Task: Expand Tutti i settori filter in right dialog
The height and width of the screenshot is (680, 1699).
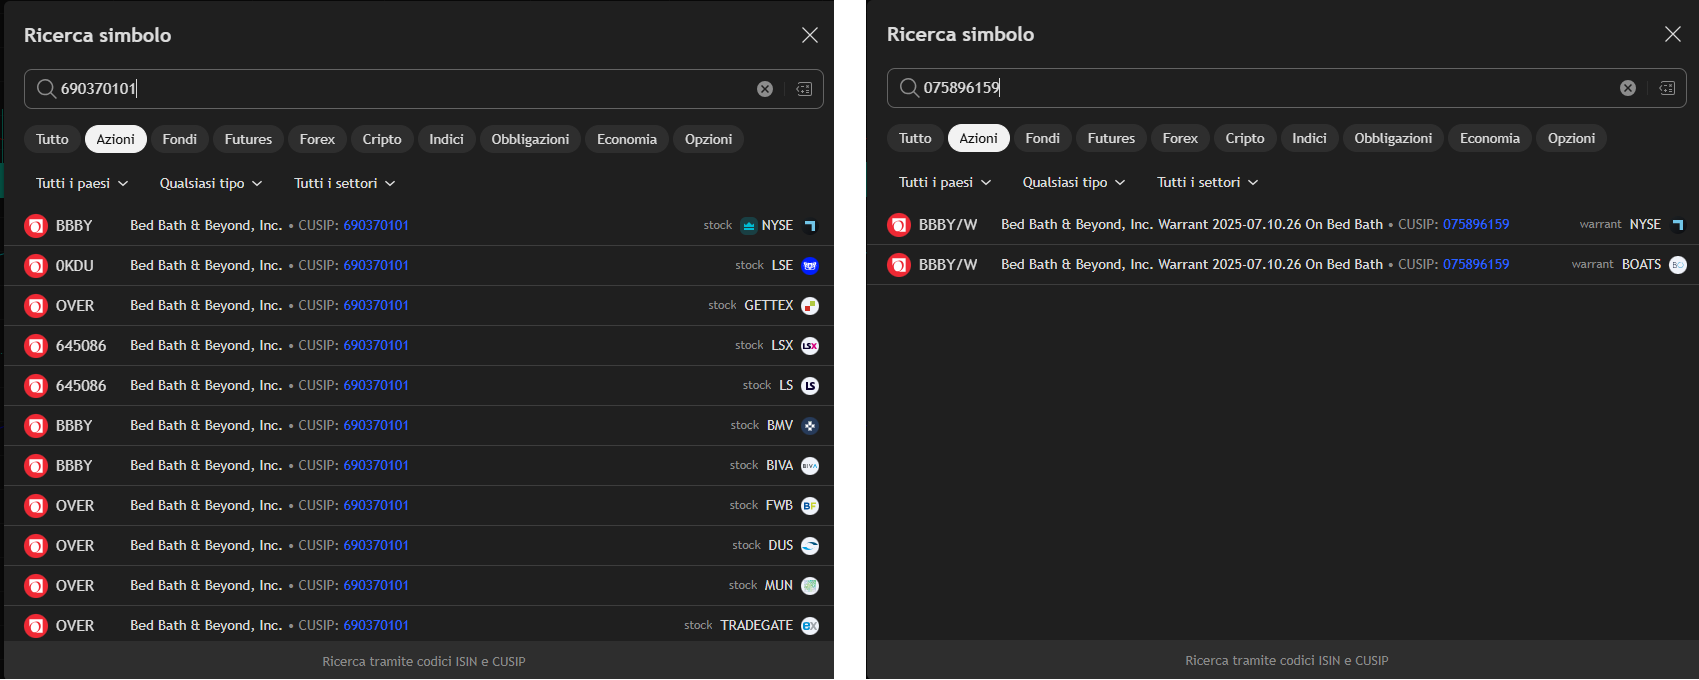Action: (x=1208, y=182)
